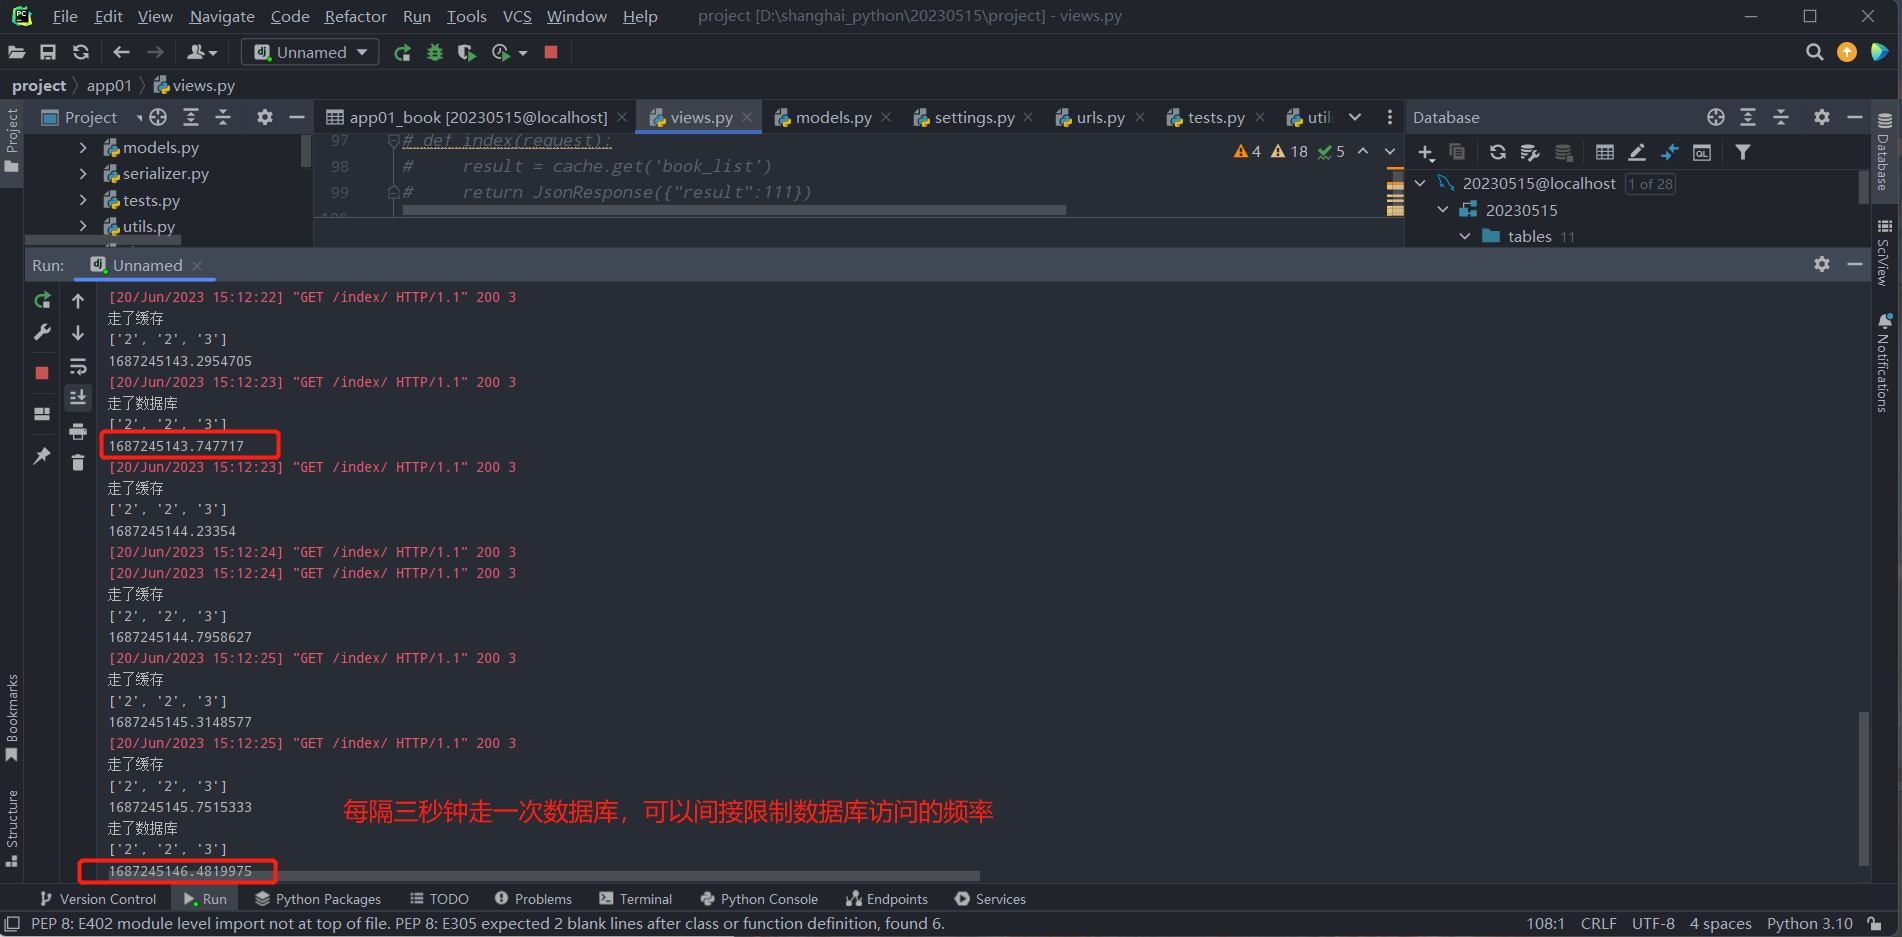The height and width of the screenshot is (937, 1902).
Task: Click the Run console vertical scrollbar
Action: (1863, 788)
